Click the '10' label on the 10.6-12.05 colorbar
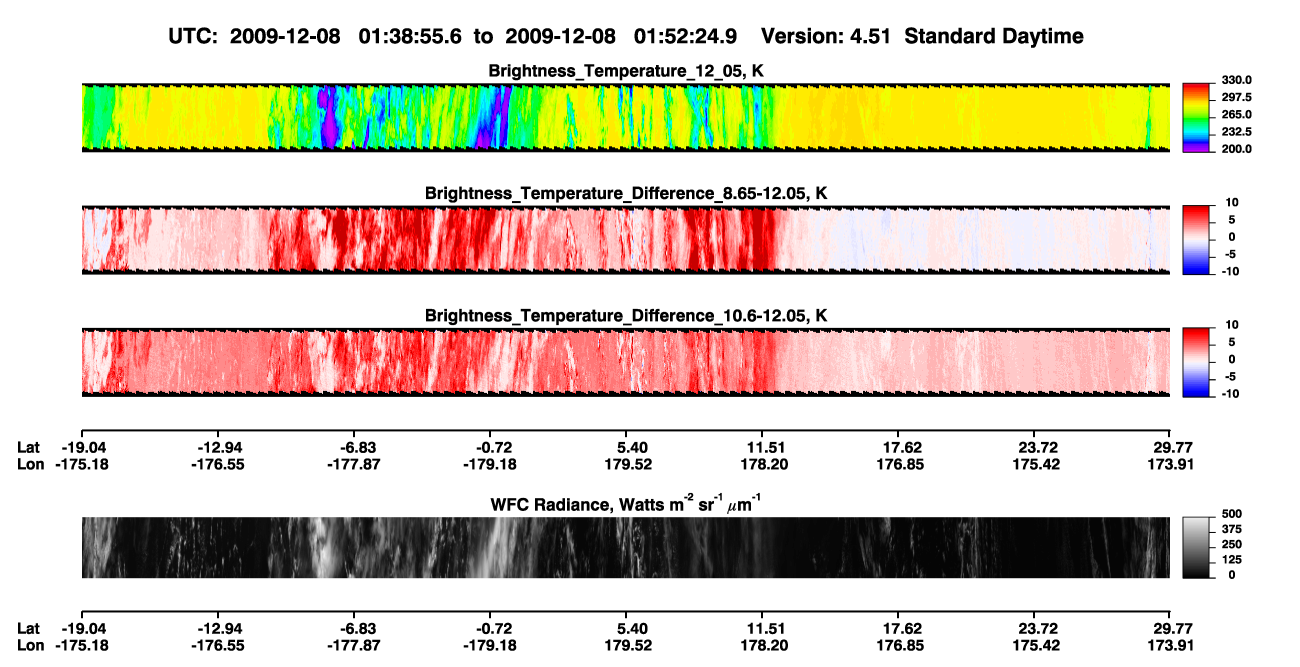The image size is (1300, 667). (1233, 325)
